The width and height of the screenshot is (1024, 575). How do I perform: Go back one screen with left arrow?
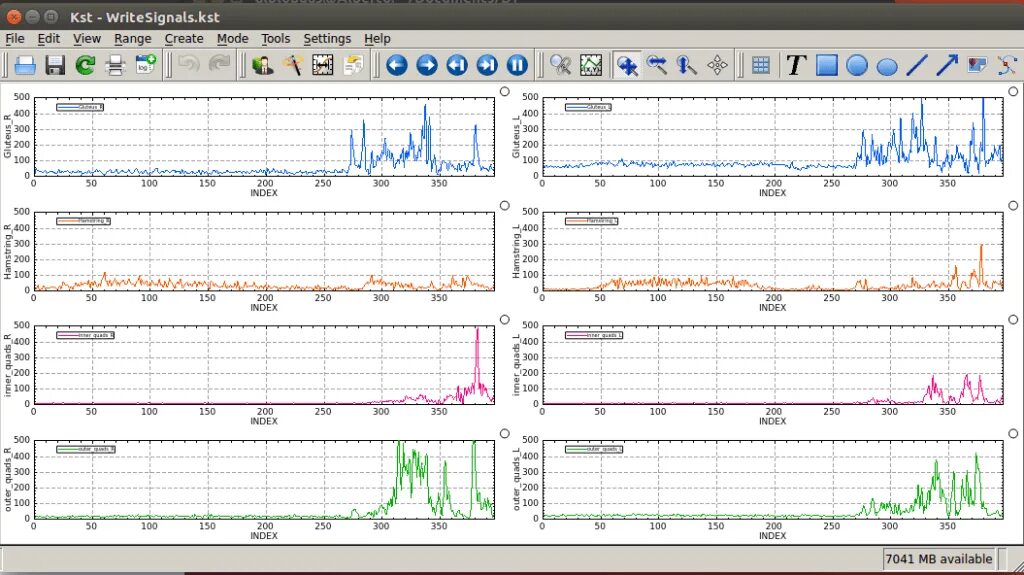(396, 65)
